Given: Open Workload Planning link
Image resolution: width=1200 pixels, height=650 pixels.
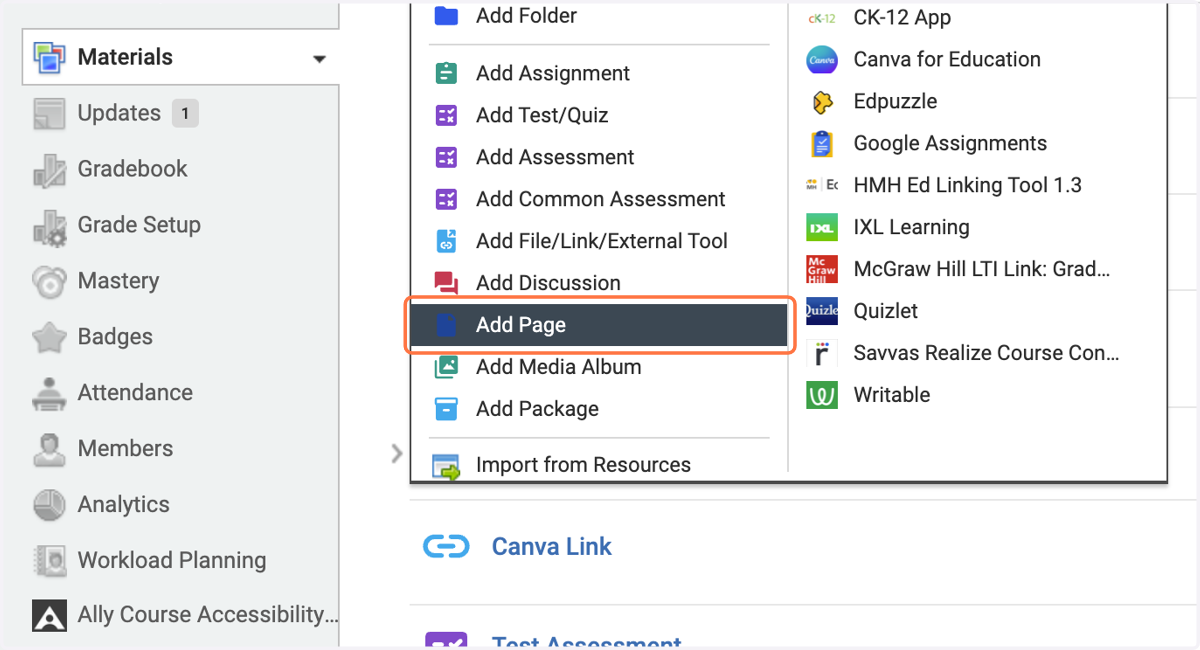Looking at the screenshot, I should coord(172,561).
